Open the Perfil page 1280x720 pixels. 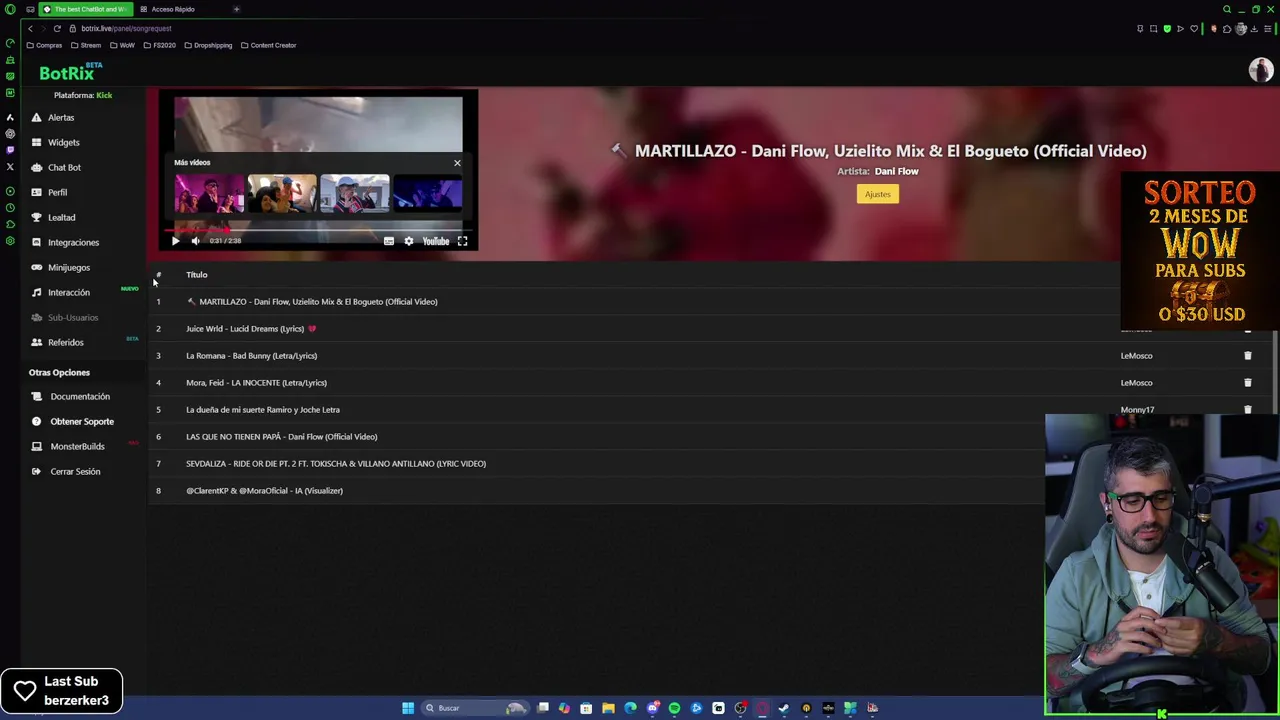click(57, 192)
